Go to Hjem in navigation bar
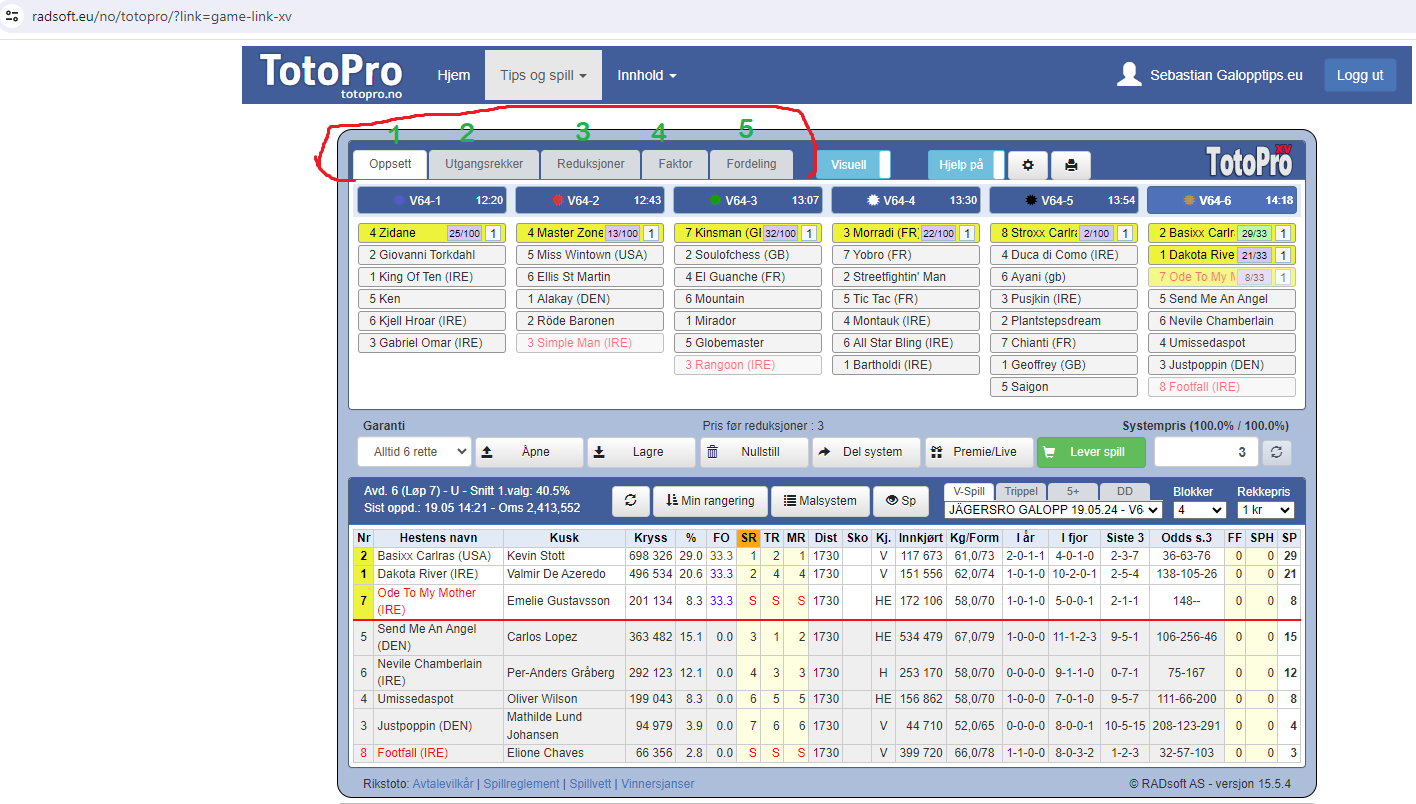This screenshot has height=804, width=1416. pos(454,75)
